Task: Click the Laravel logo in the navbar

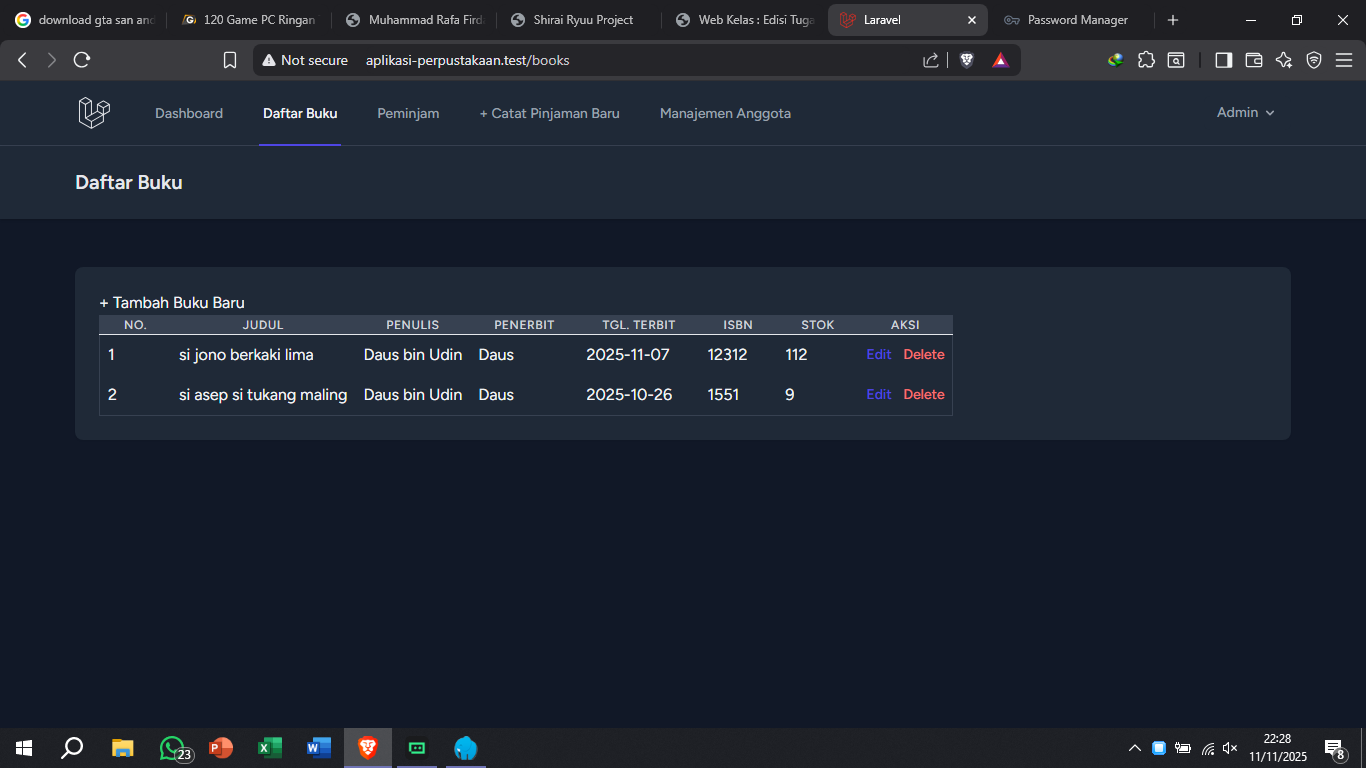Action: pyautogui.click(x=94, y=113)
